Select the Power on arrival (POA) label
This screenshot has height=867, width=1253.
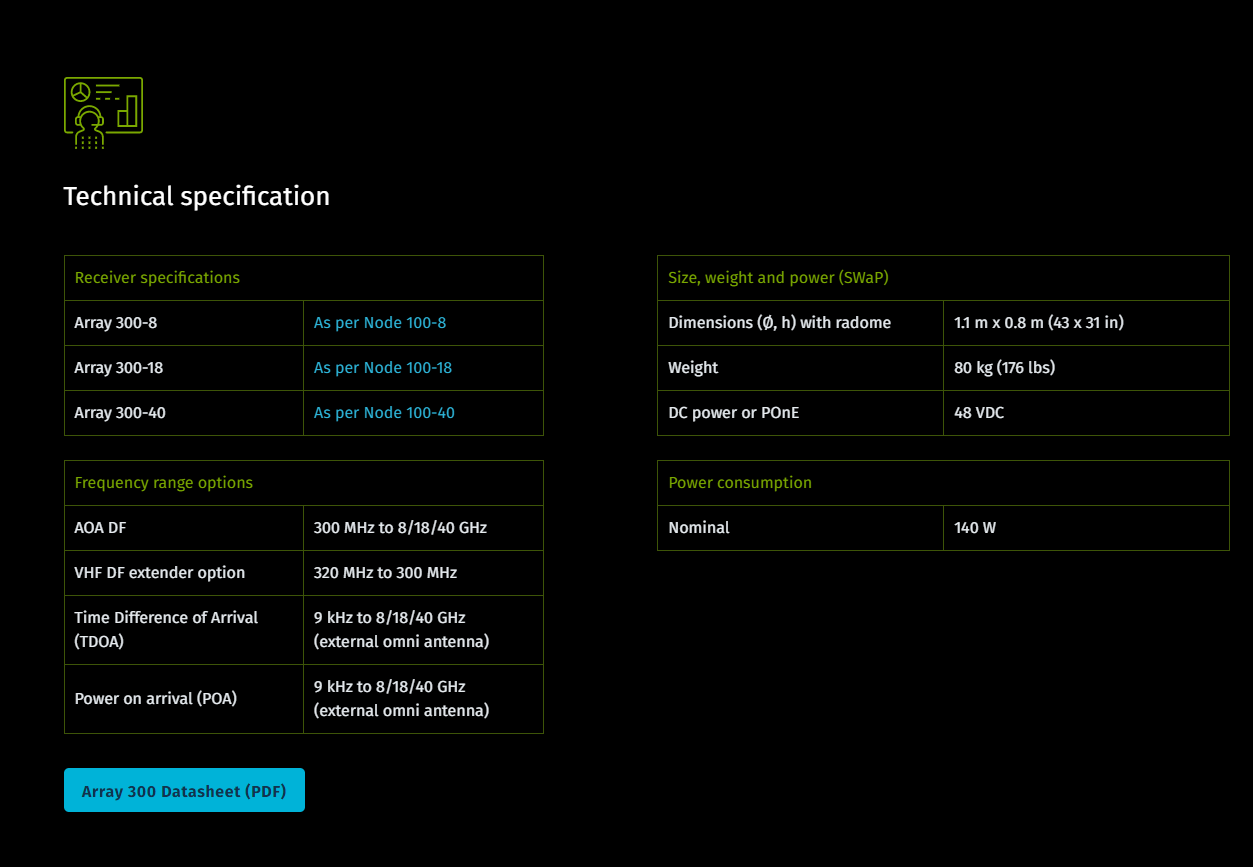pos(156,699)
